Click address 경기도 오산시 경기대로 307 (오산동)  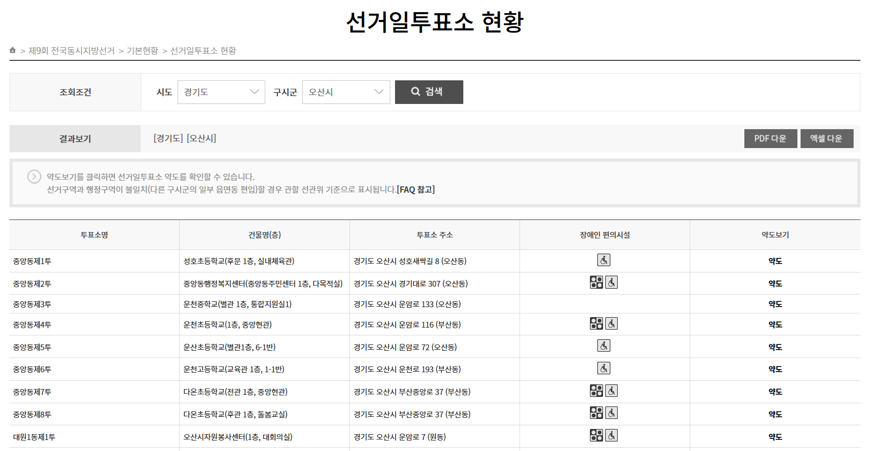411,284
